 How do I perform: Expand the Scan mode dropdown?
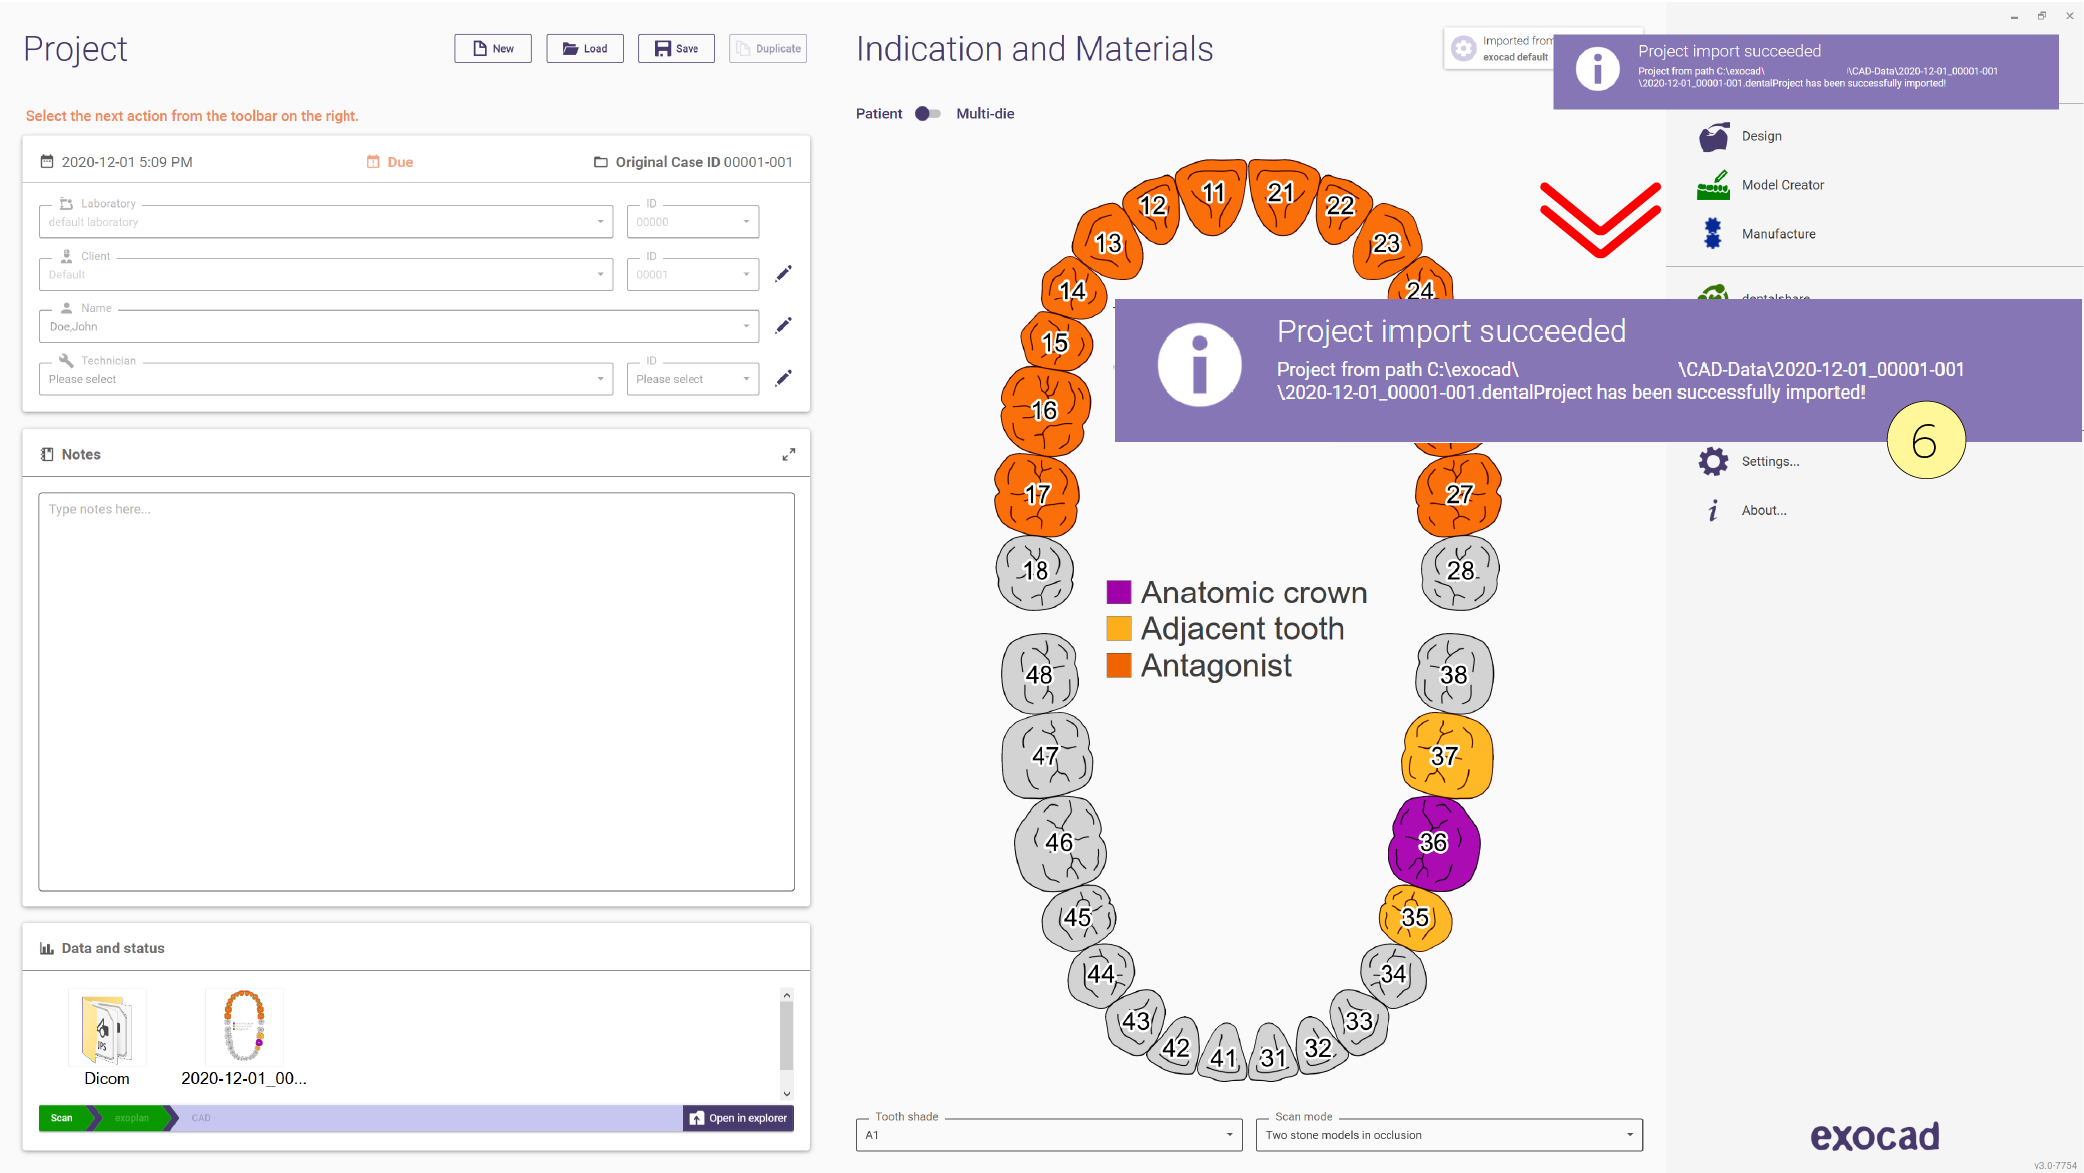point(1449,1135)
